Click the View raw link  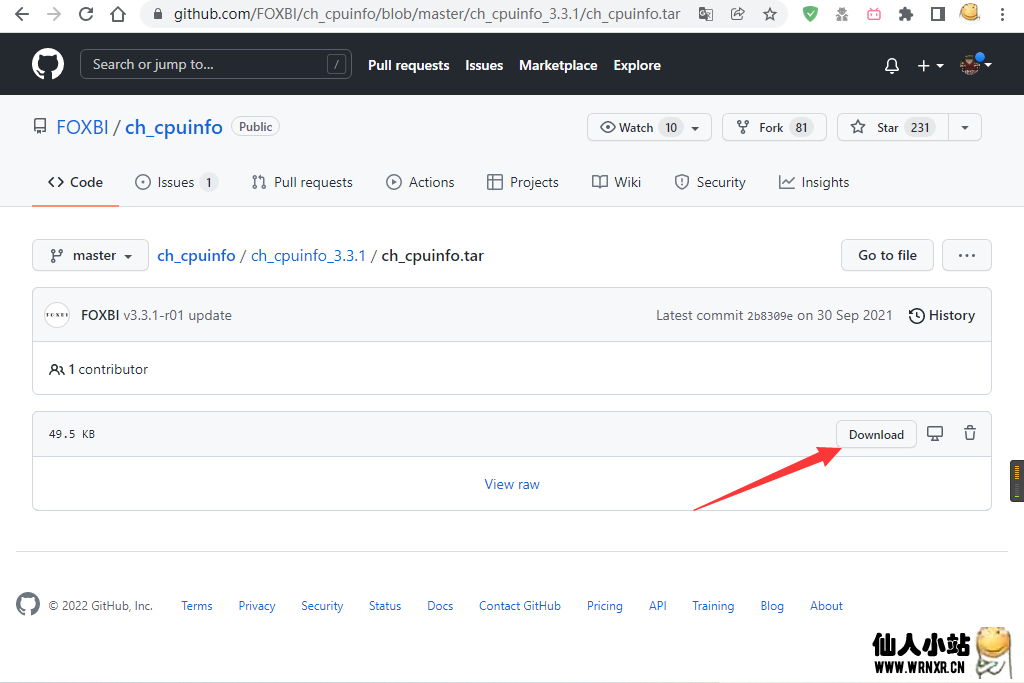coord(512,484)
